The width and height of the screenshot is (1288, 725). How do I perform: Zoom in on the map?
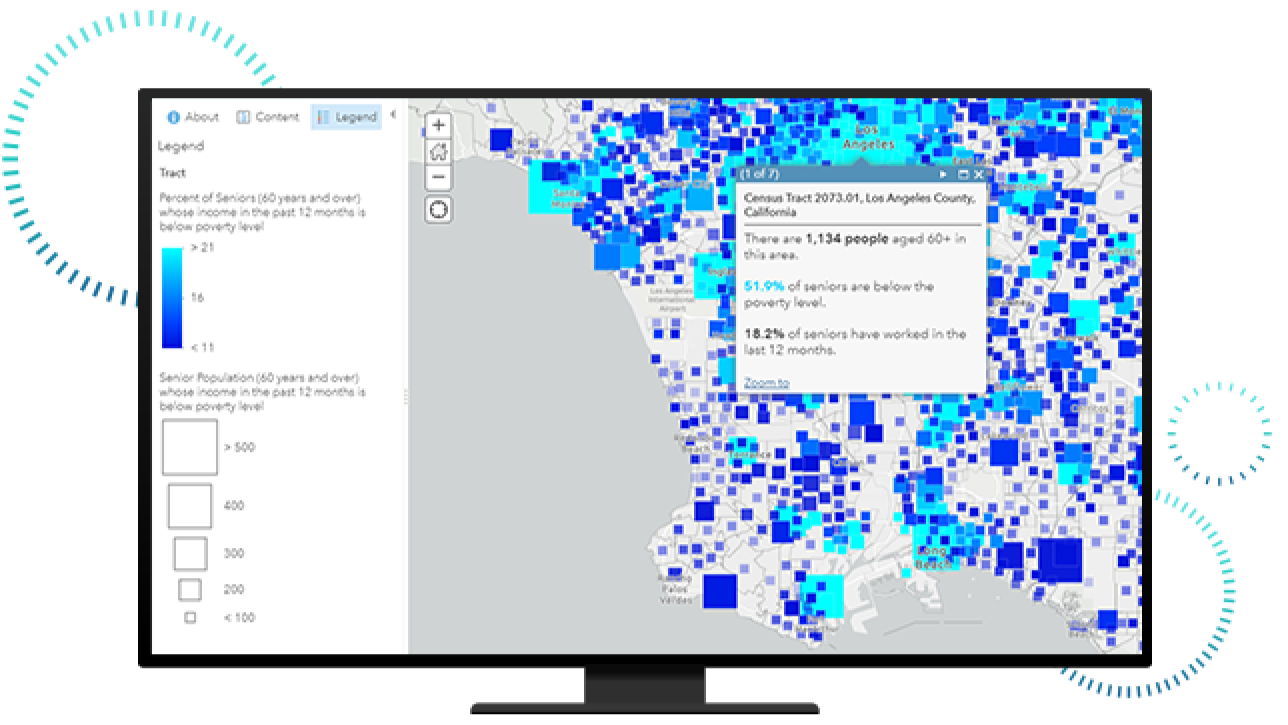pyautogui.click(x=437, y=124)
